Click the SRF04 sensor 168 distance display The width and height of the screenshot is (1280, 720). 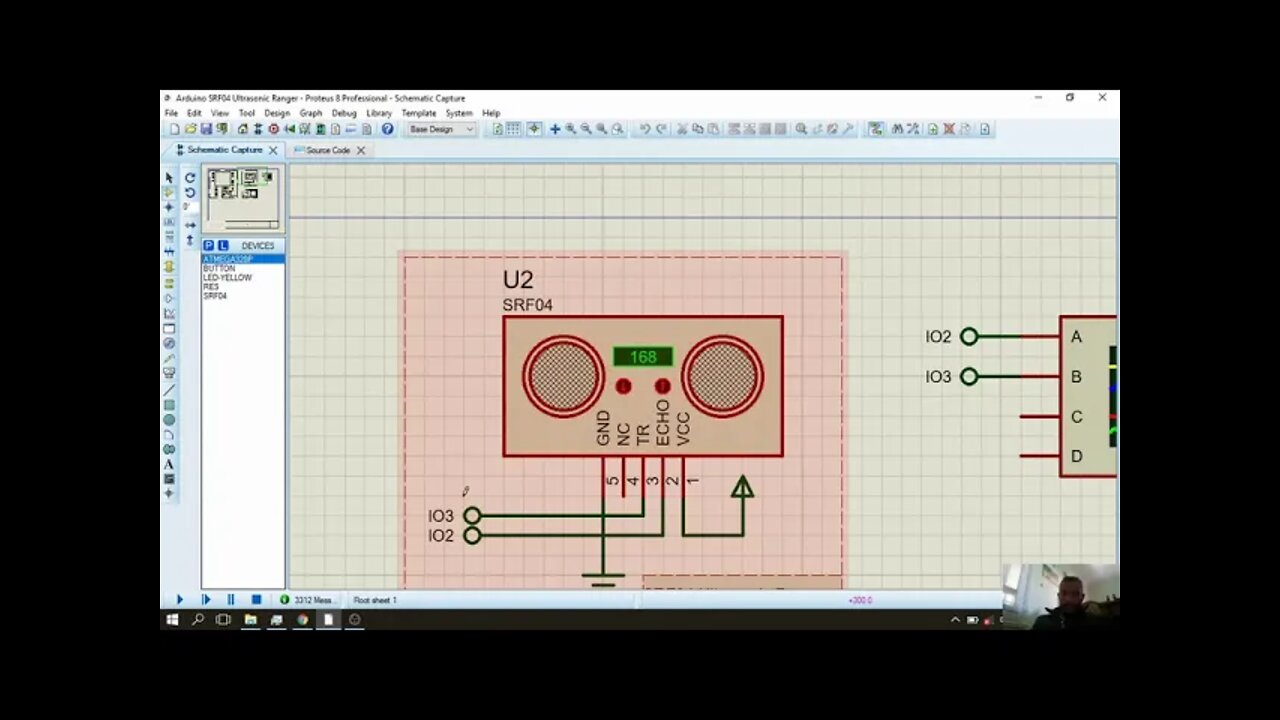pos(643,357)
